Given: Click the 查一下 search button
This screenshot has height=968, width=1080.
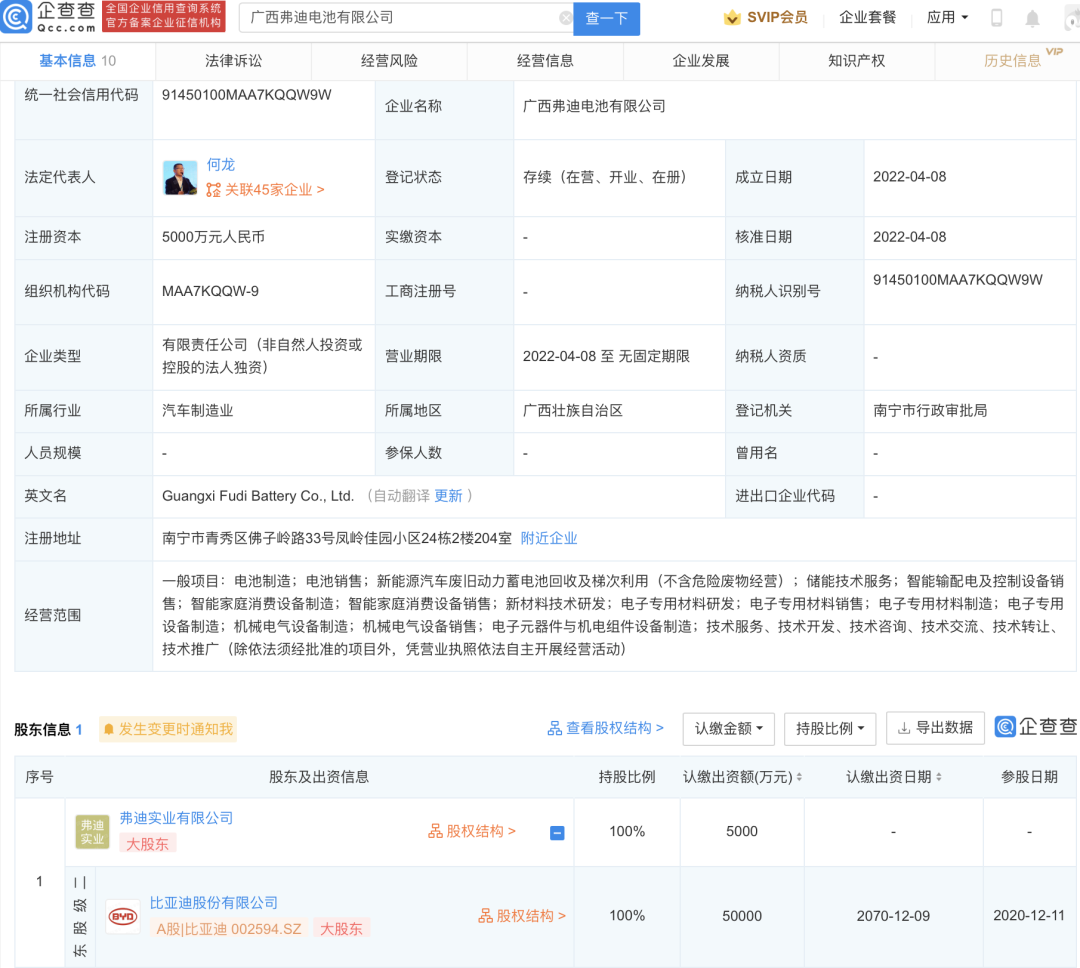Looking at the screenshot, I should [606, 19].
